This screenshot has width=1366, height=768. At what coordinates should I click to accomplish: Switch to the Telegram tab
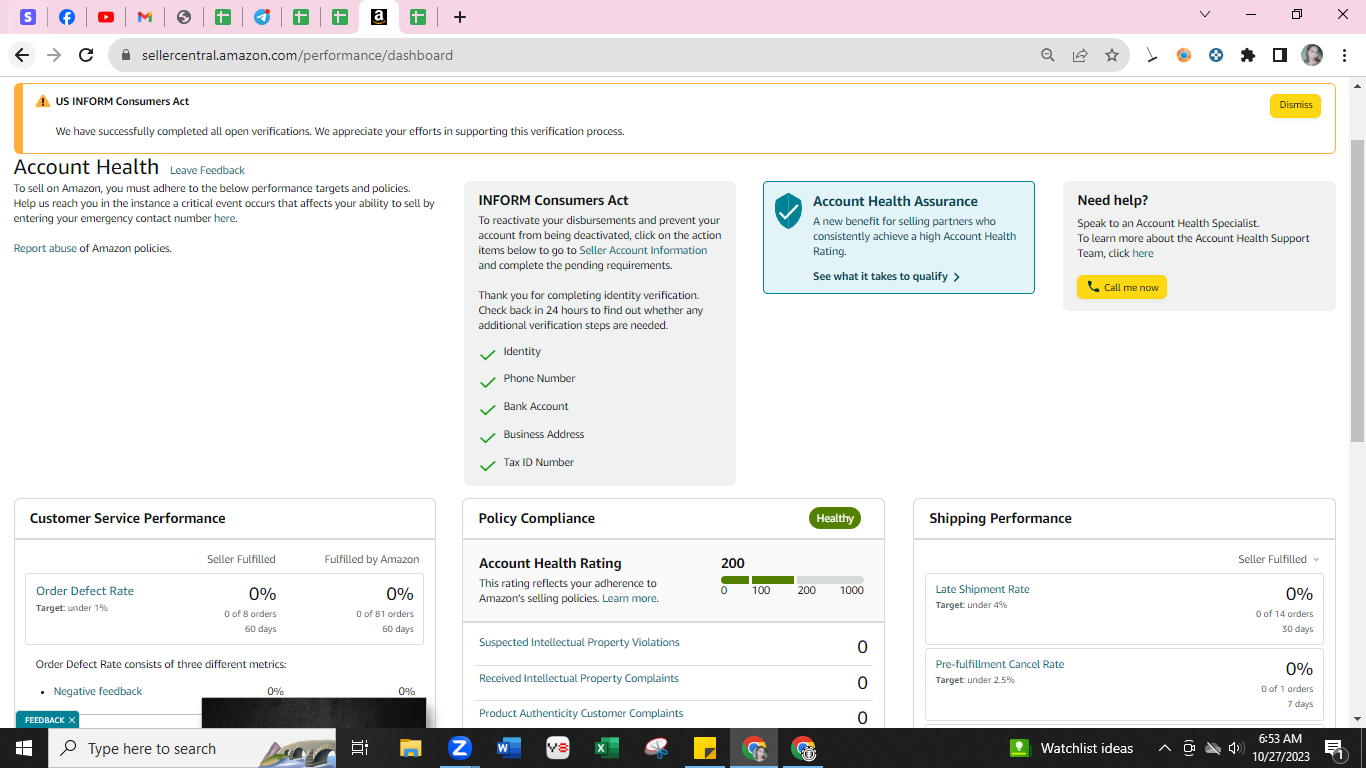click(262, 17)
